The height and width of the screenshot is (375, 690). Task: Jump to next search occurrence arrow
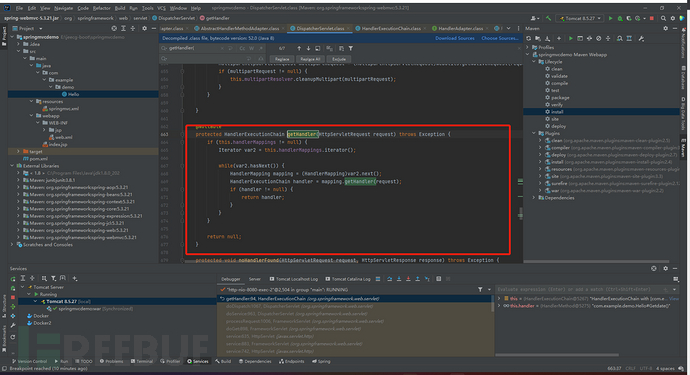pyautogui.click(x=308, y=48)
